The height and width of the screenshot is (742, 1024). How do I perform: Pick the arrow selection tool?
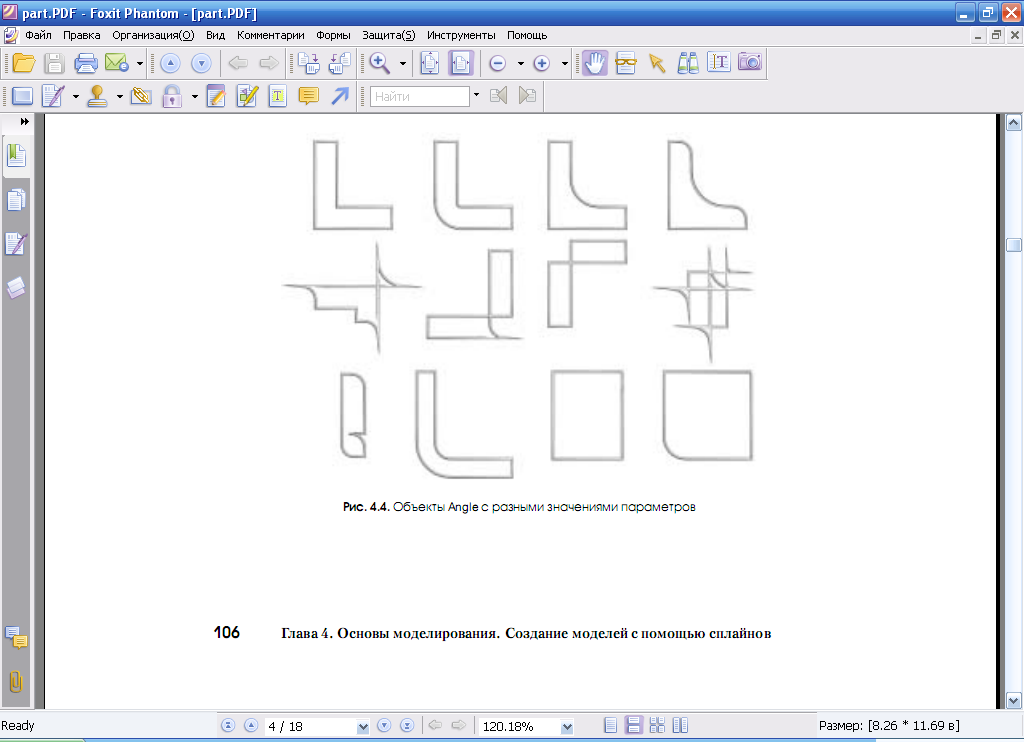(656, 63)
